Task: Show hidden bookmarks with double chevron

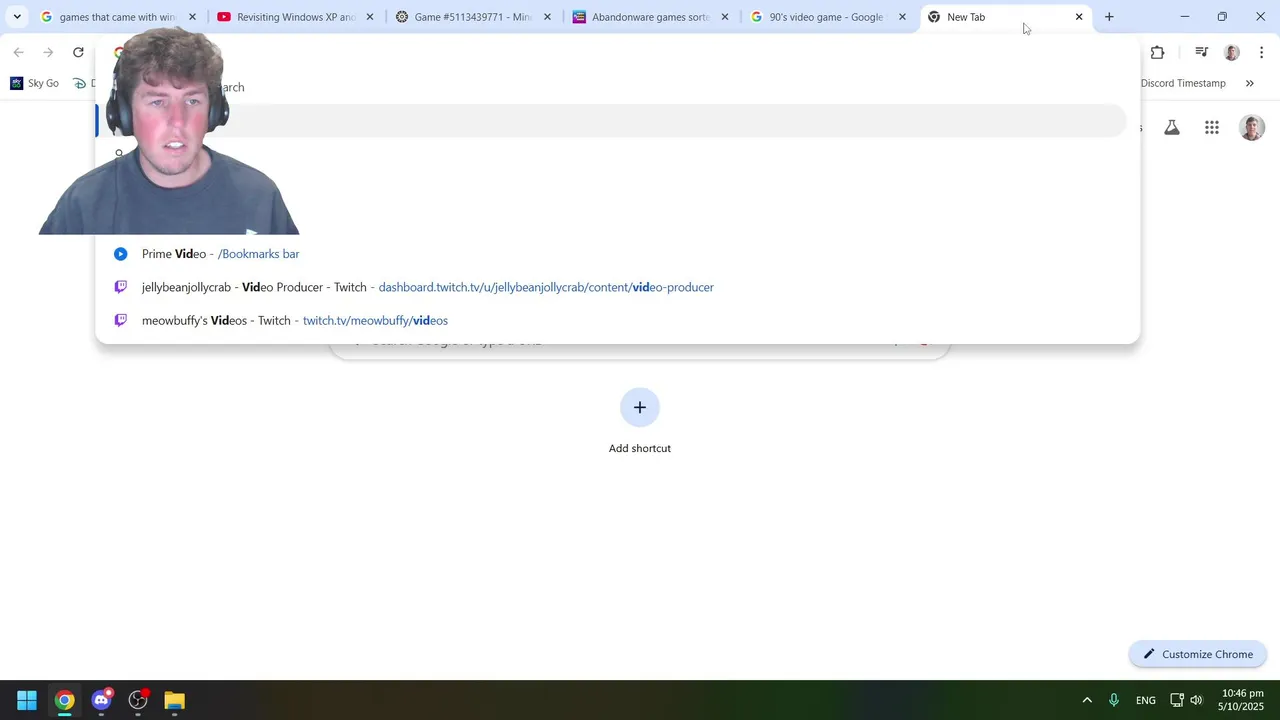Action: 1249,83
